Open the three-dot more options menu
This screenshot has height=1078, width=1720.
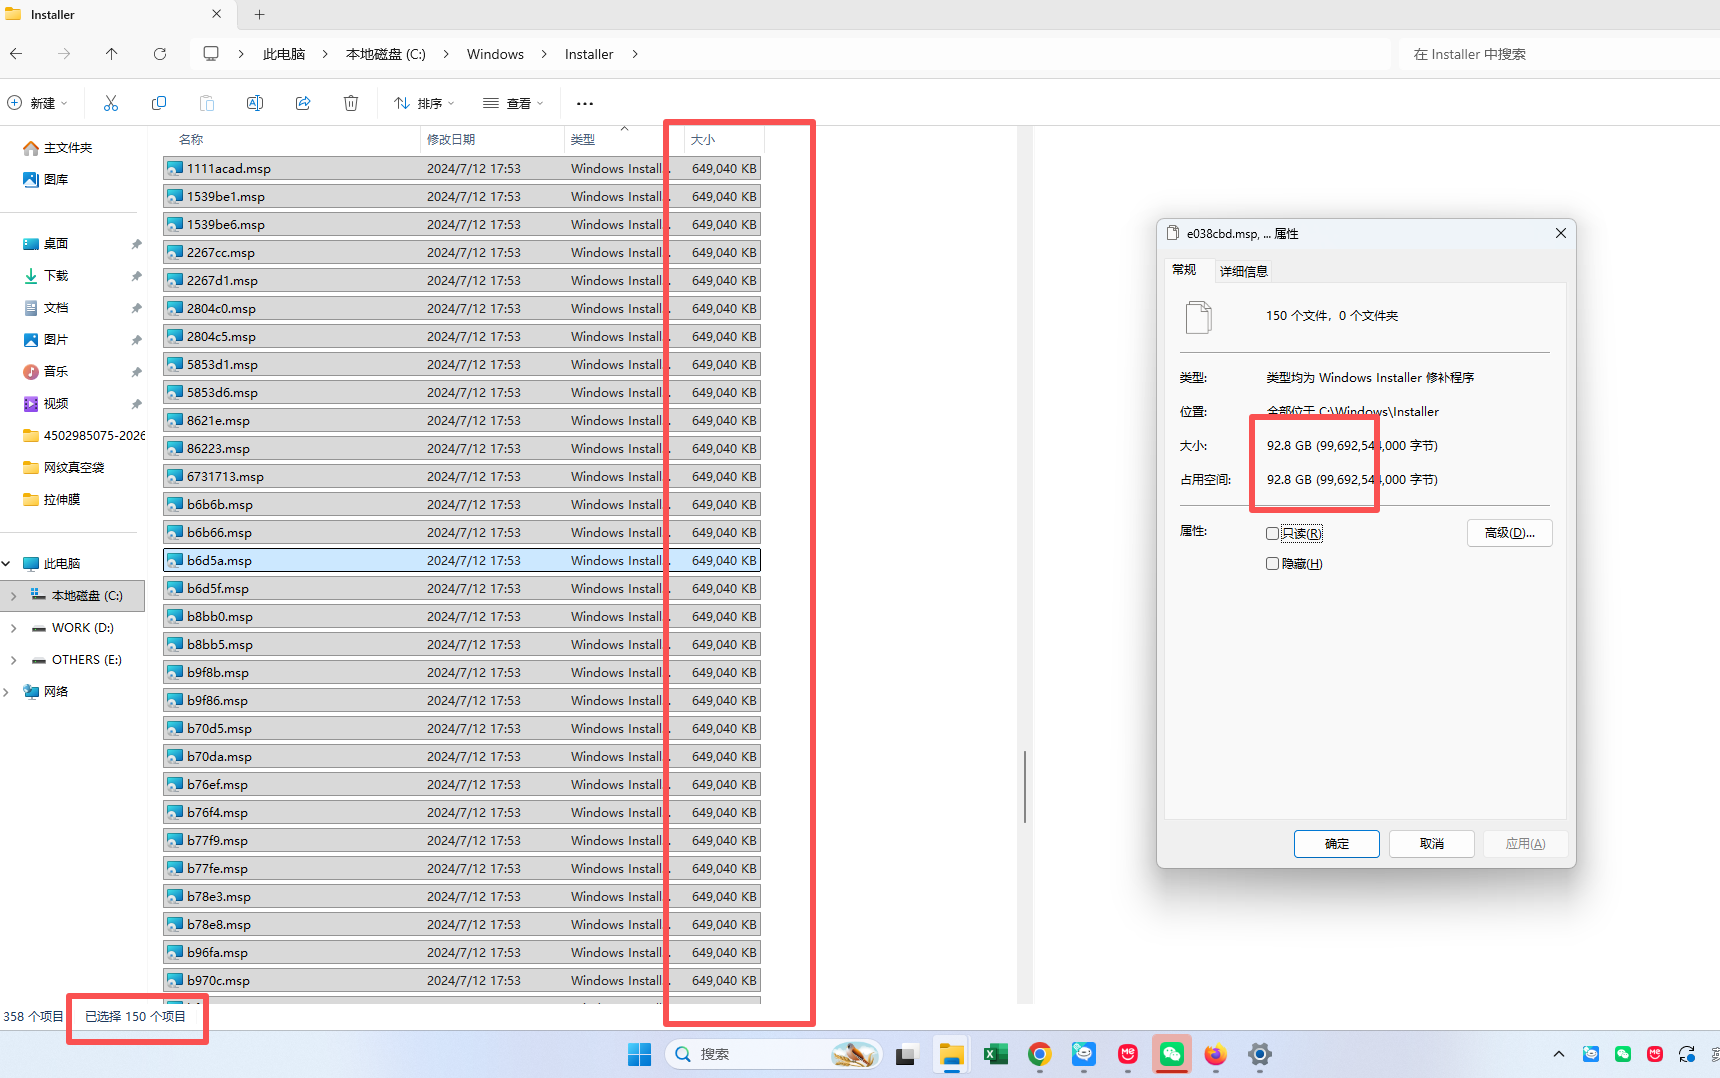tap(585, 103)
